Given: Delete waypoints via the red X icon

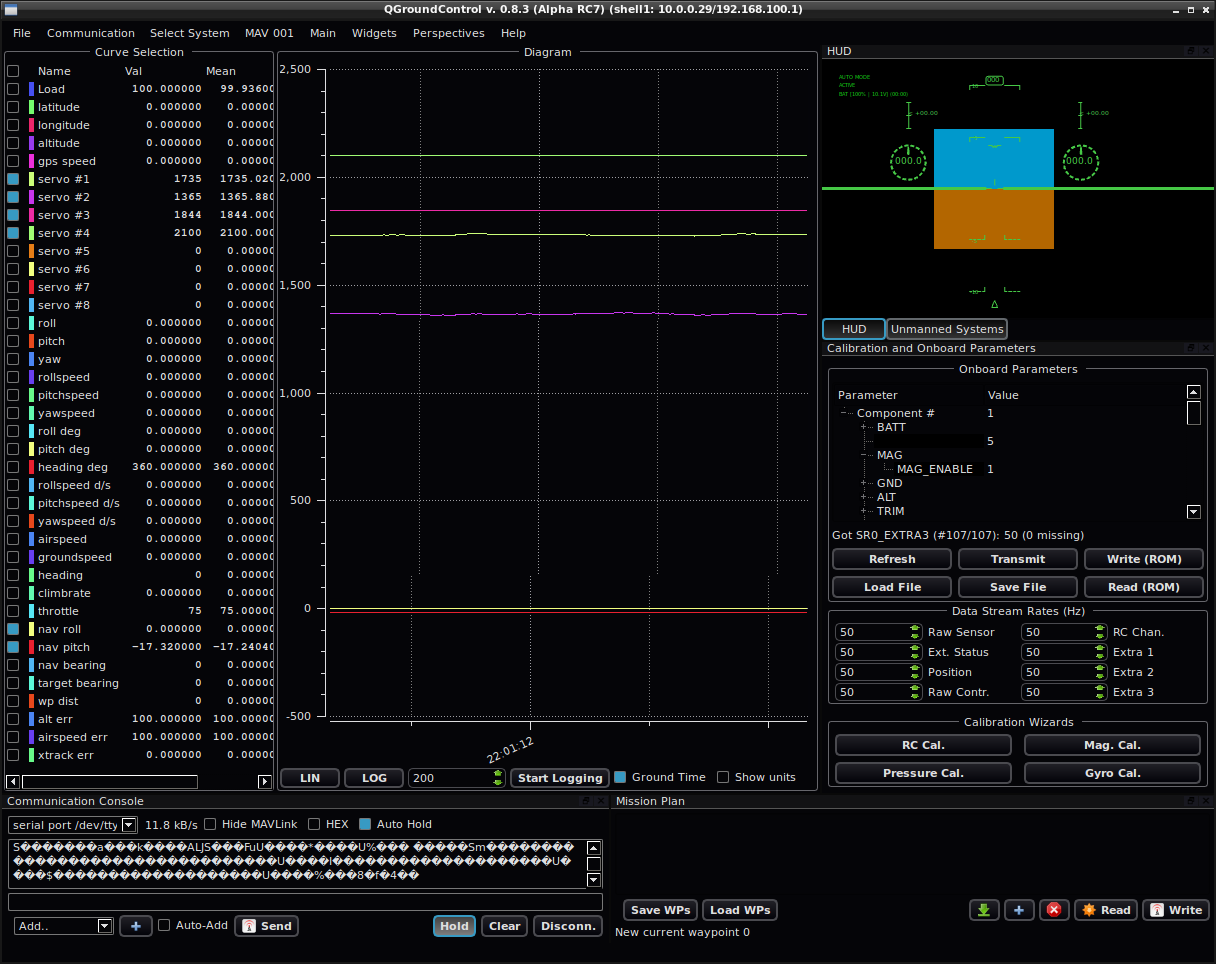Looking at the screenshot, I should (x=1054, y=910).
